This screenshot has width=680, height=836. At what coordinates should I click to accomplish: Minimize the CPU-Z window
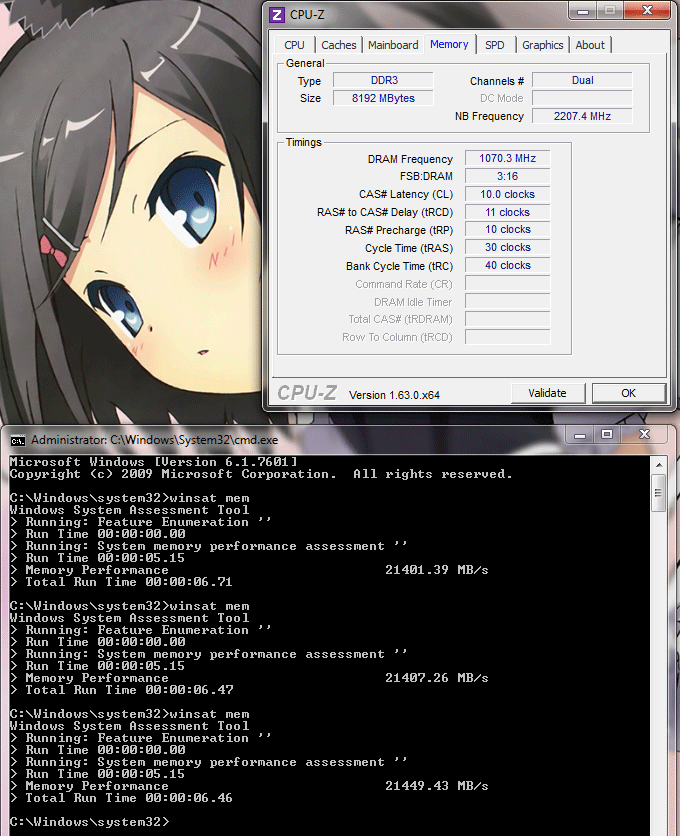pyautogui.click(x=583, y=11)
